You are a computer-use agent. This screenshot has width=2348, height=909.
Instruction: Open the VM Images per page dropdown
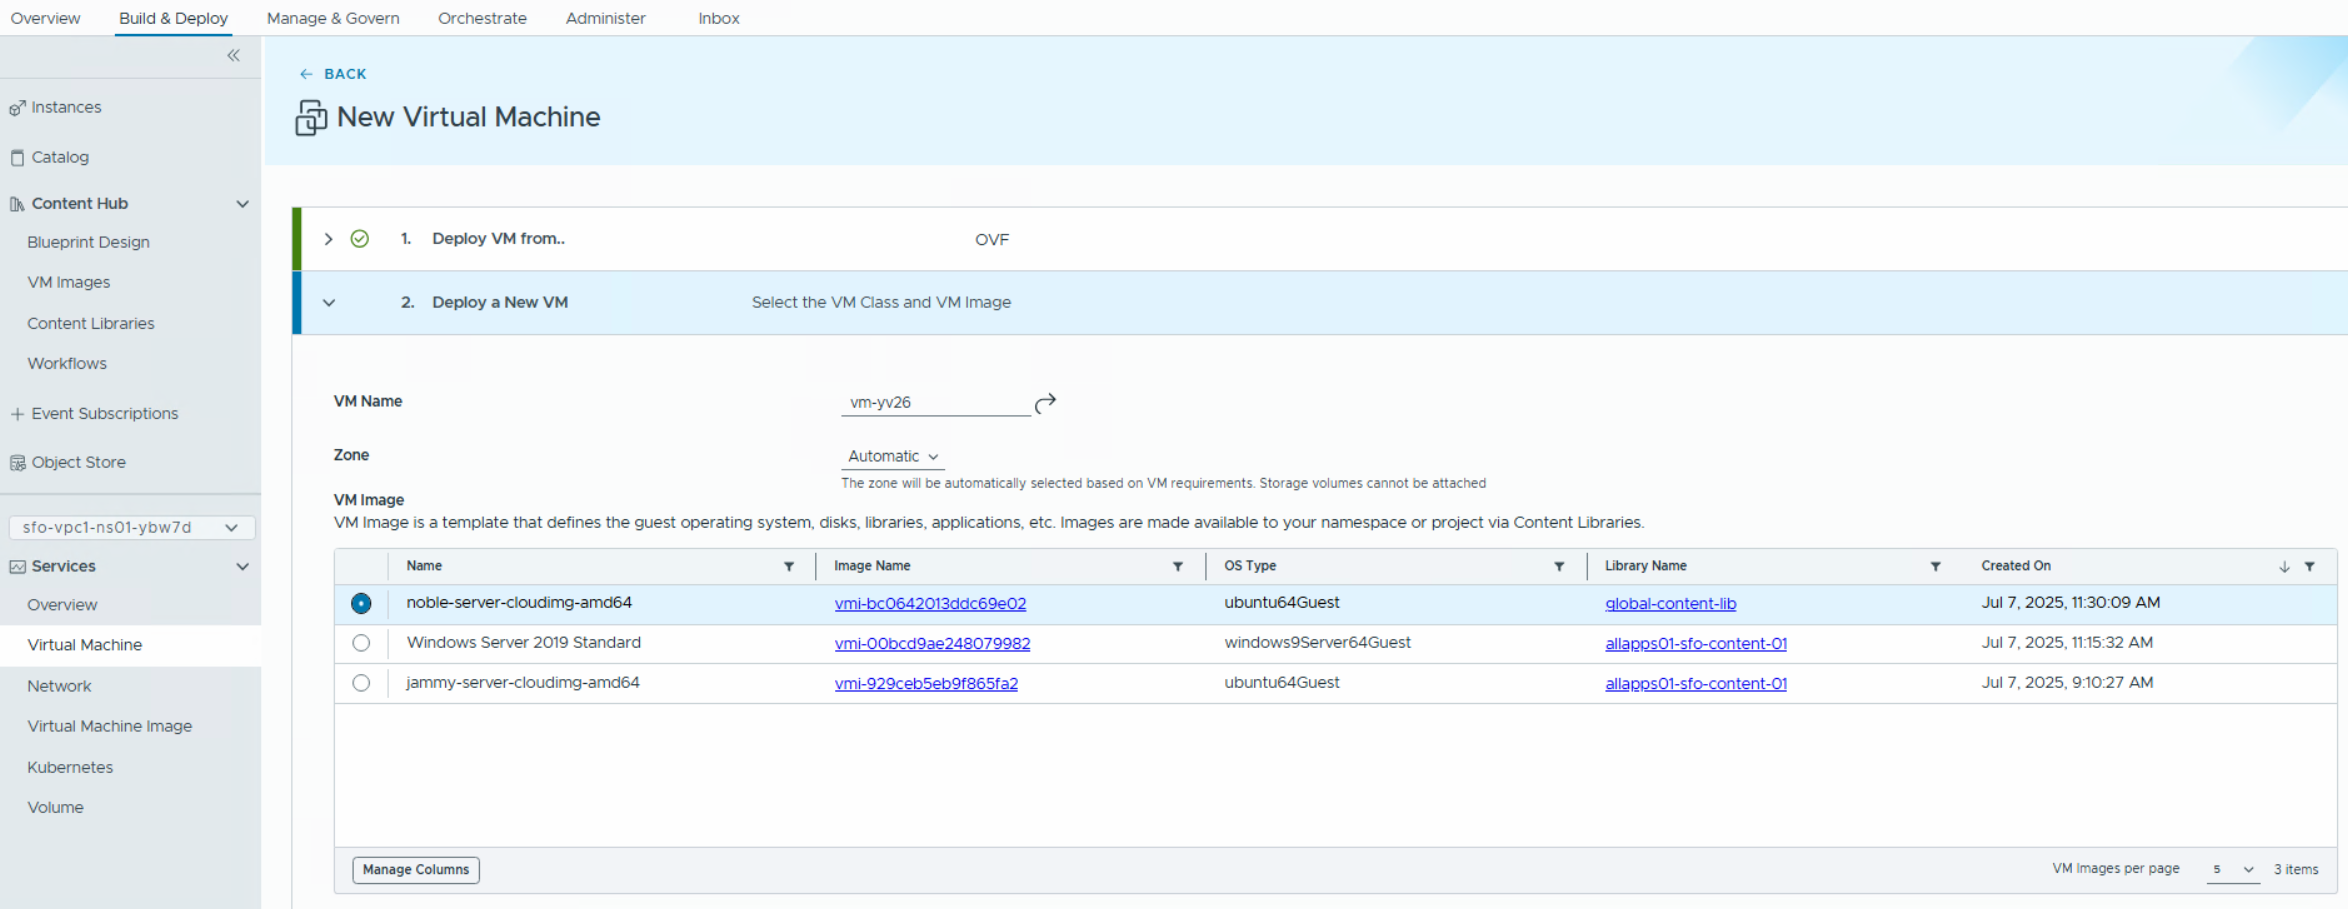coord(2232,870)
